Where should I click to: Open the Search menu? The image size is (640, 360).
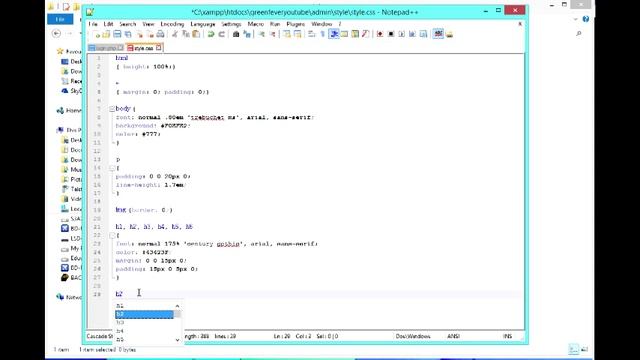pos(128,24)
